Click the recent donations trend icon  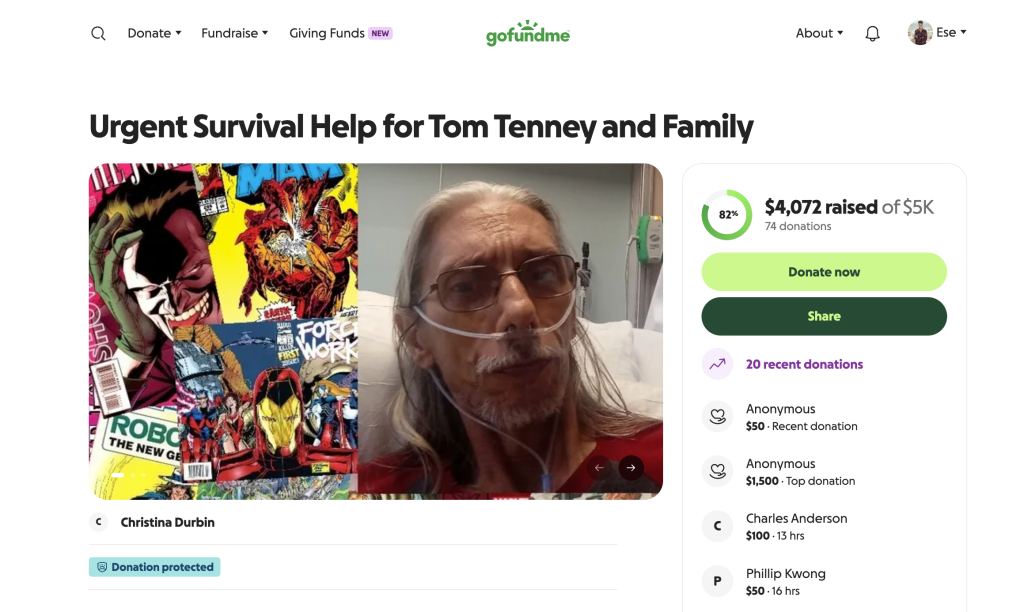point(717,364)
